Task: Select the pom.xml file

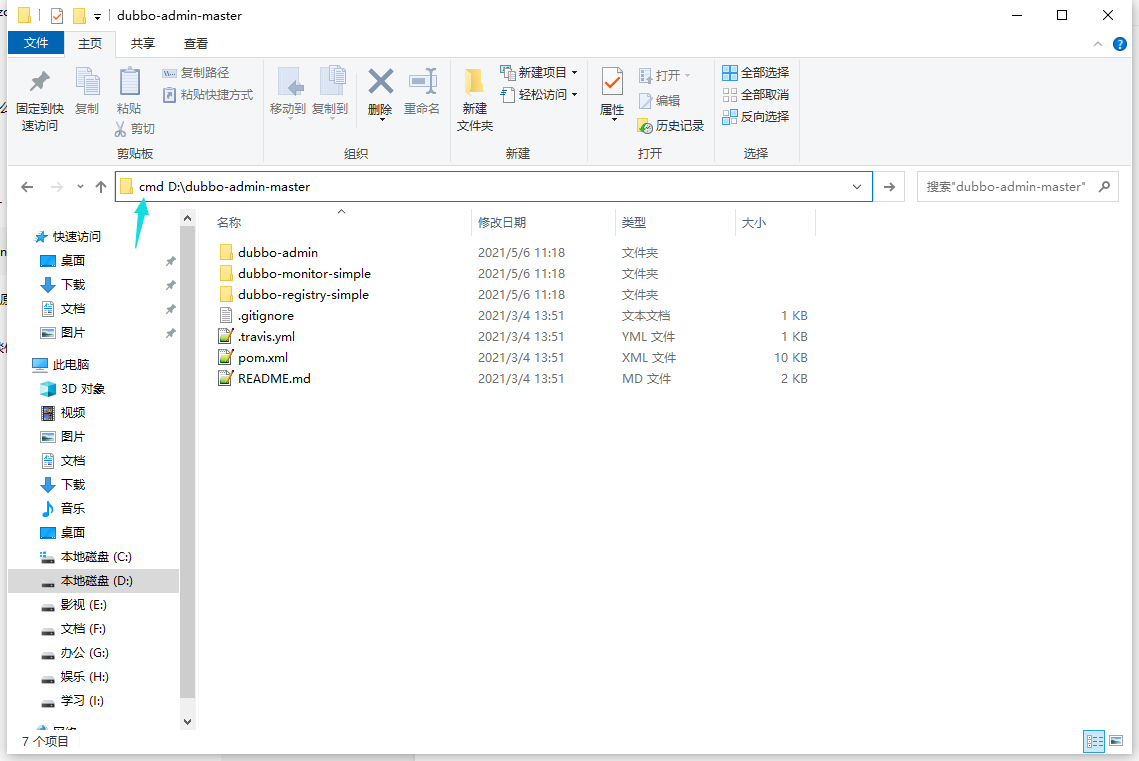Action: pyautogui.click(x=263, y=358)
